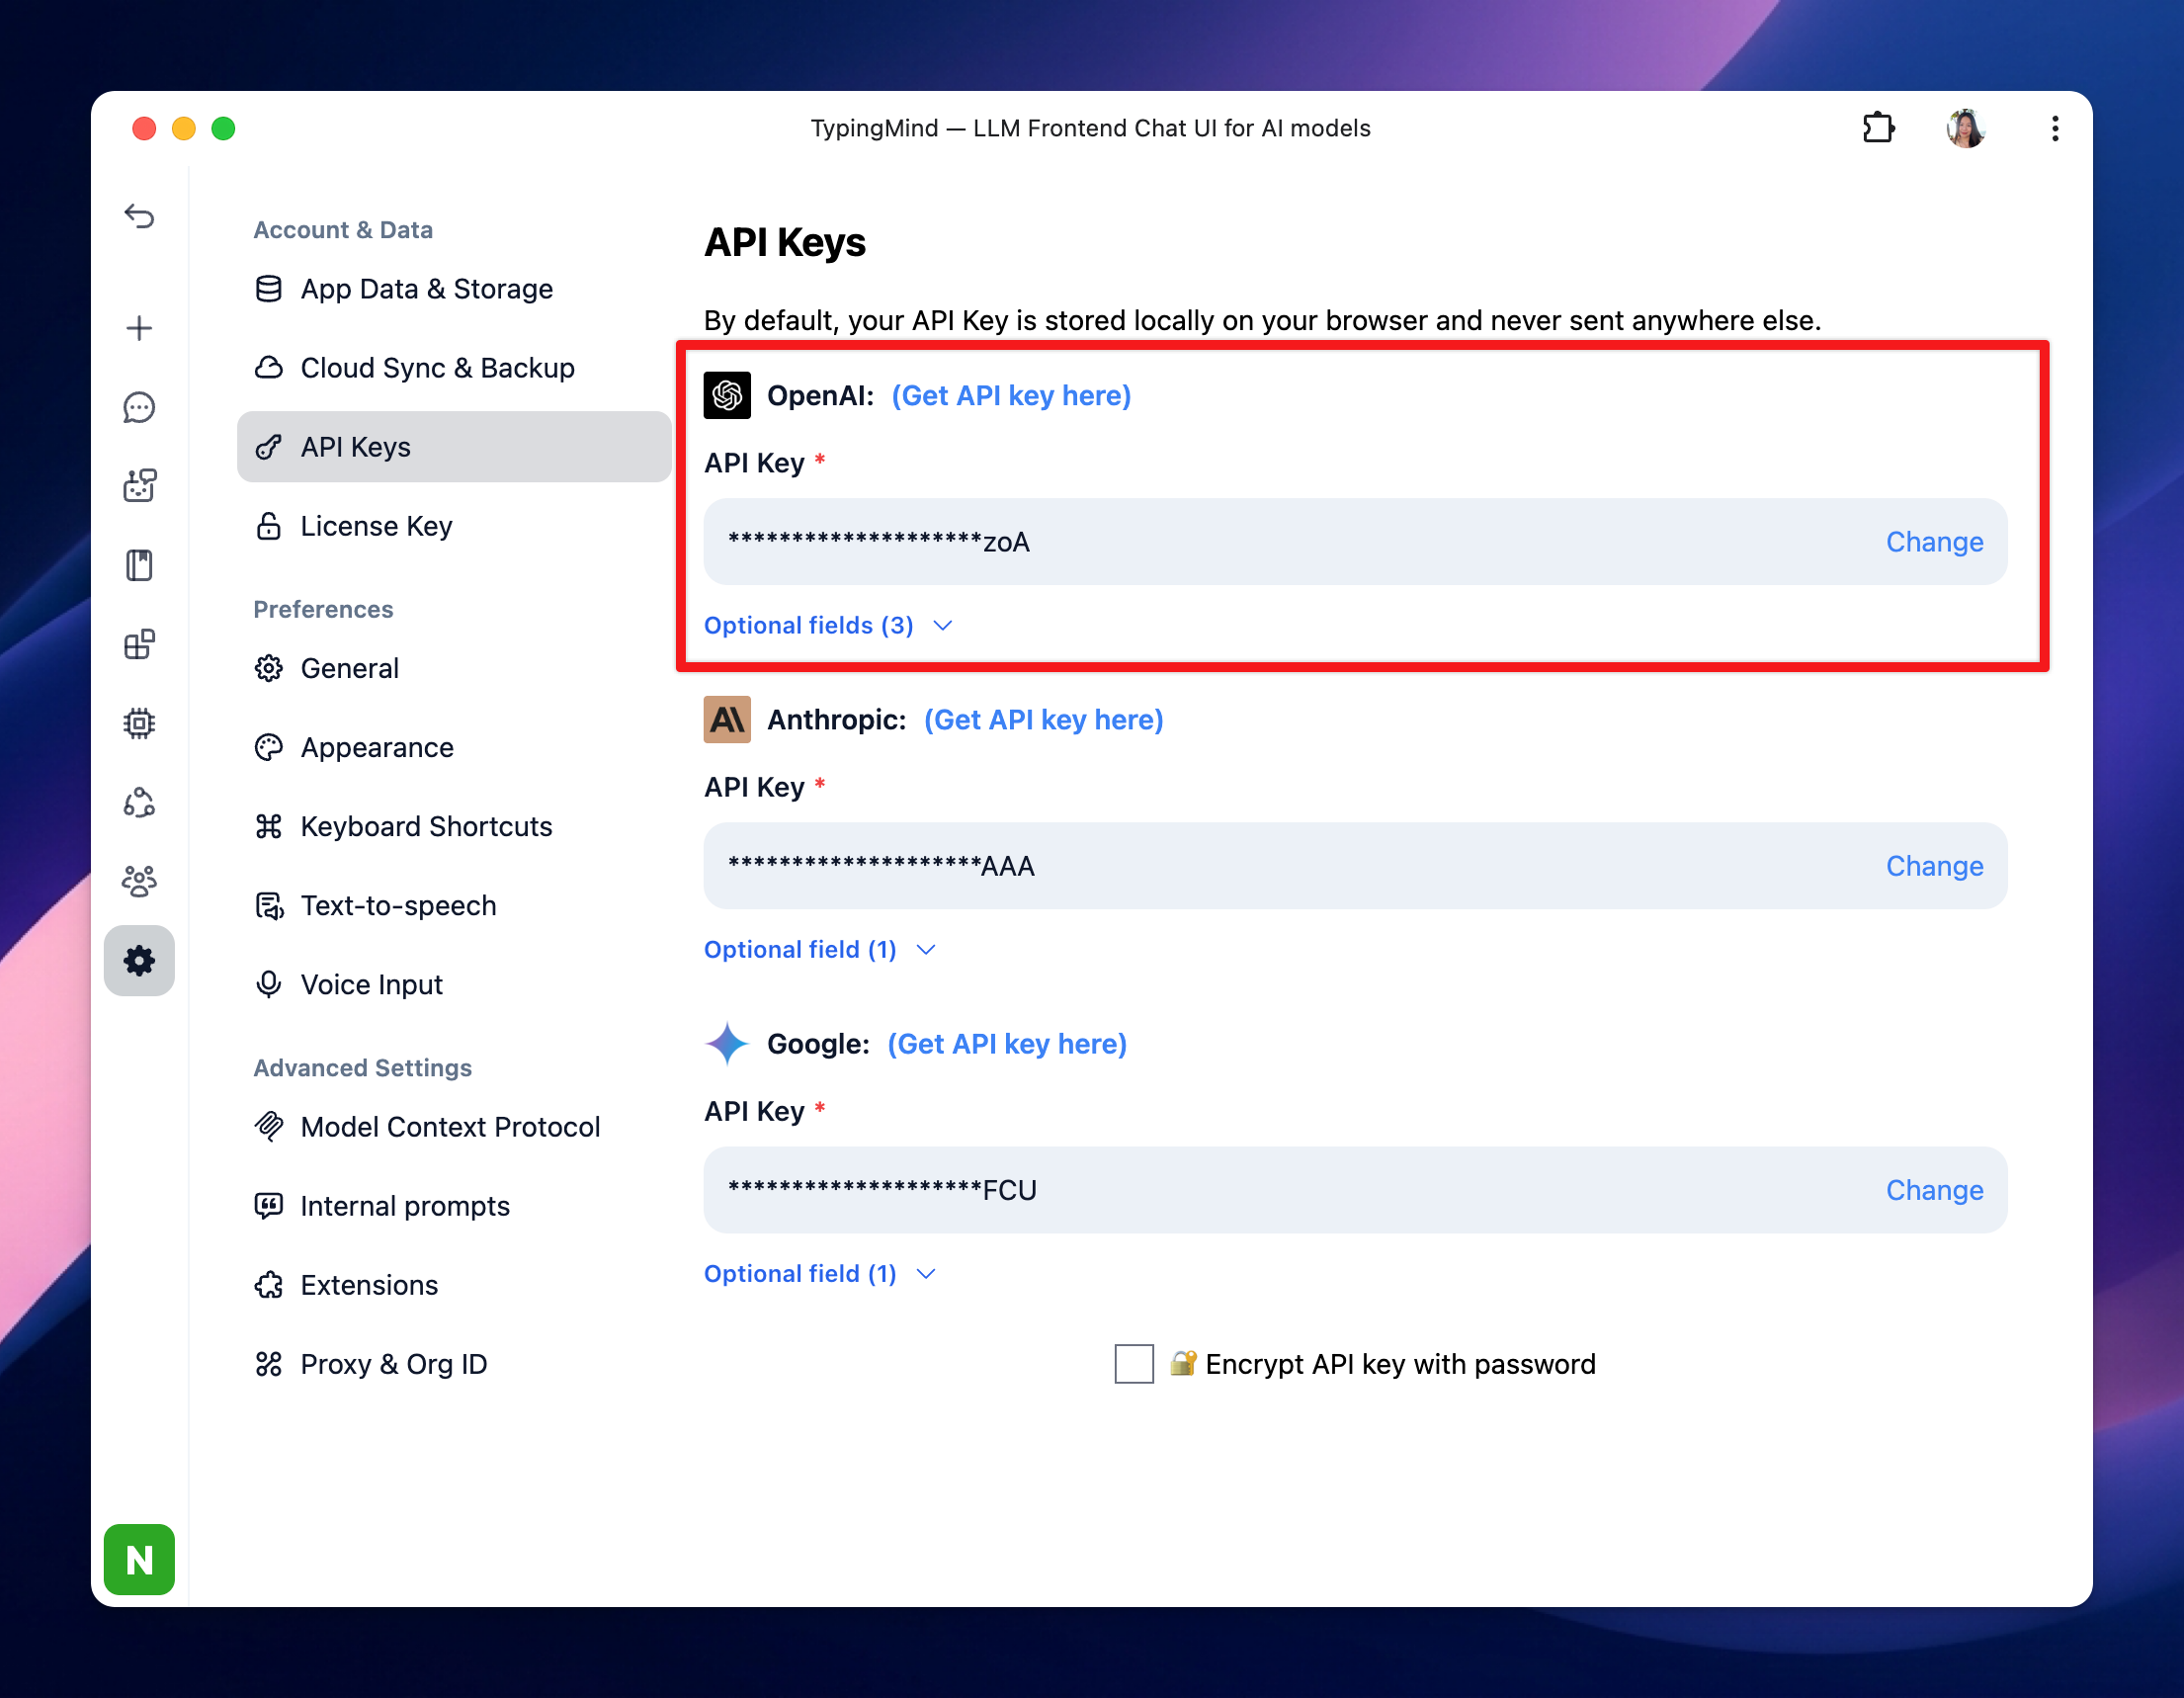Click the Google sparkle logo icon
2184x1698 pixels.
[x=727, y=1043]
